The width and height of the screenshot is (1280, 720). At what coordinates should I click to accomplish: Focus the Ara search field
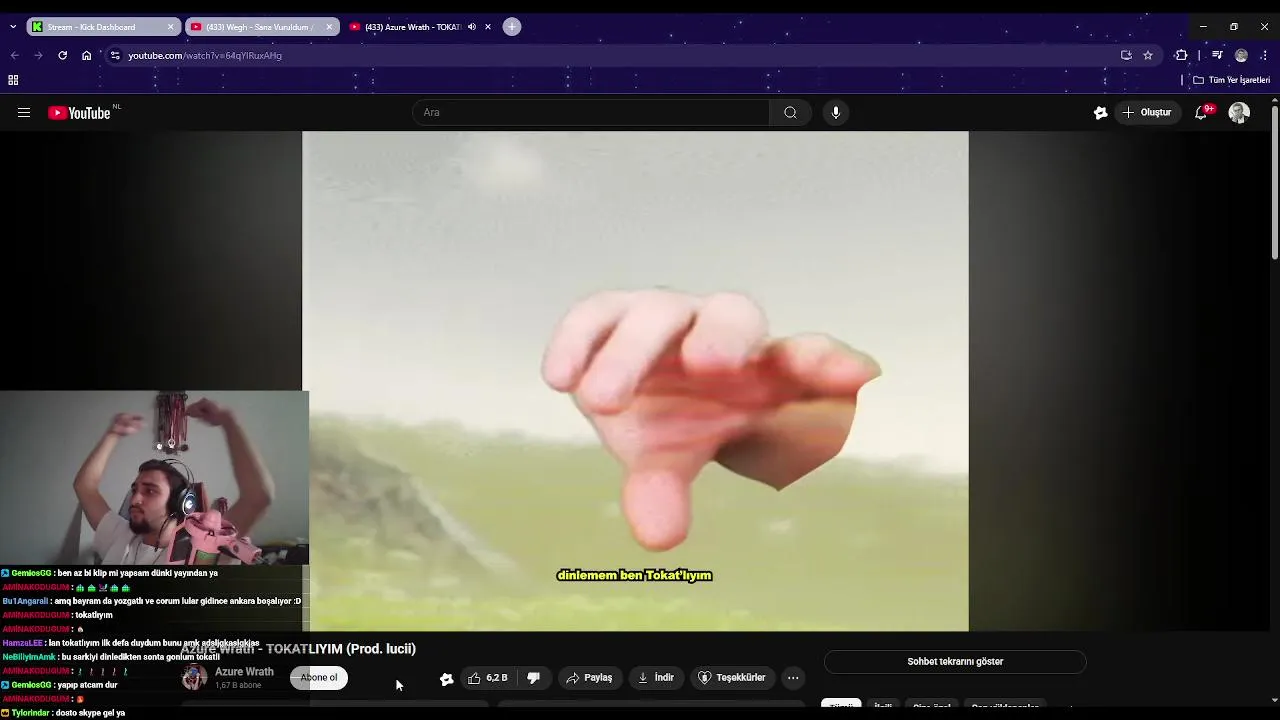[591, 113]
